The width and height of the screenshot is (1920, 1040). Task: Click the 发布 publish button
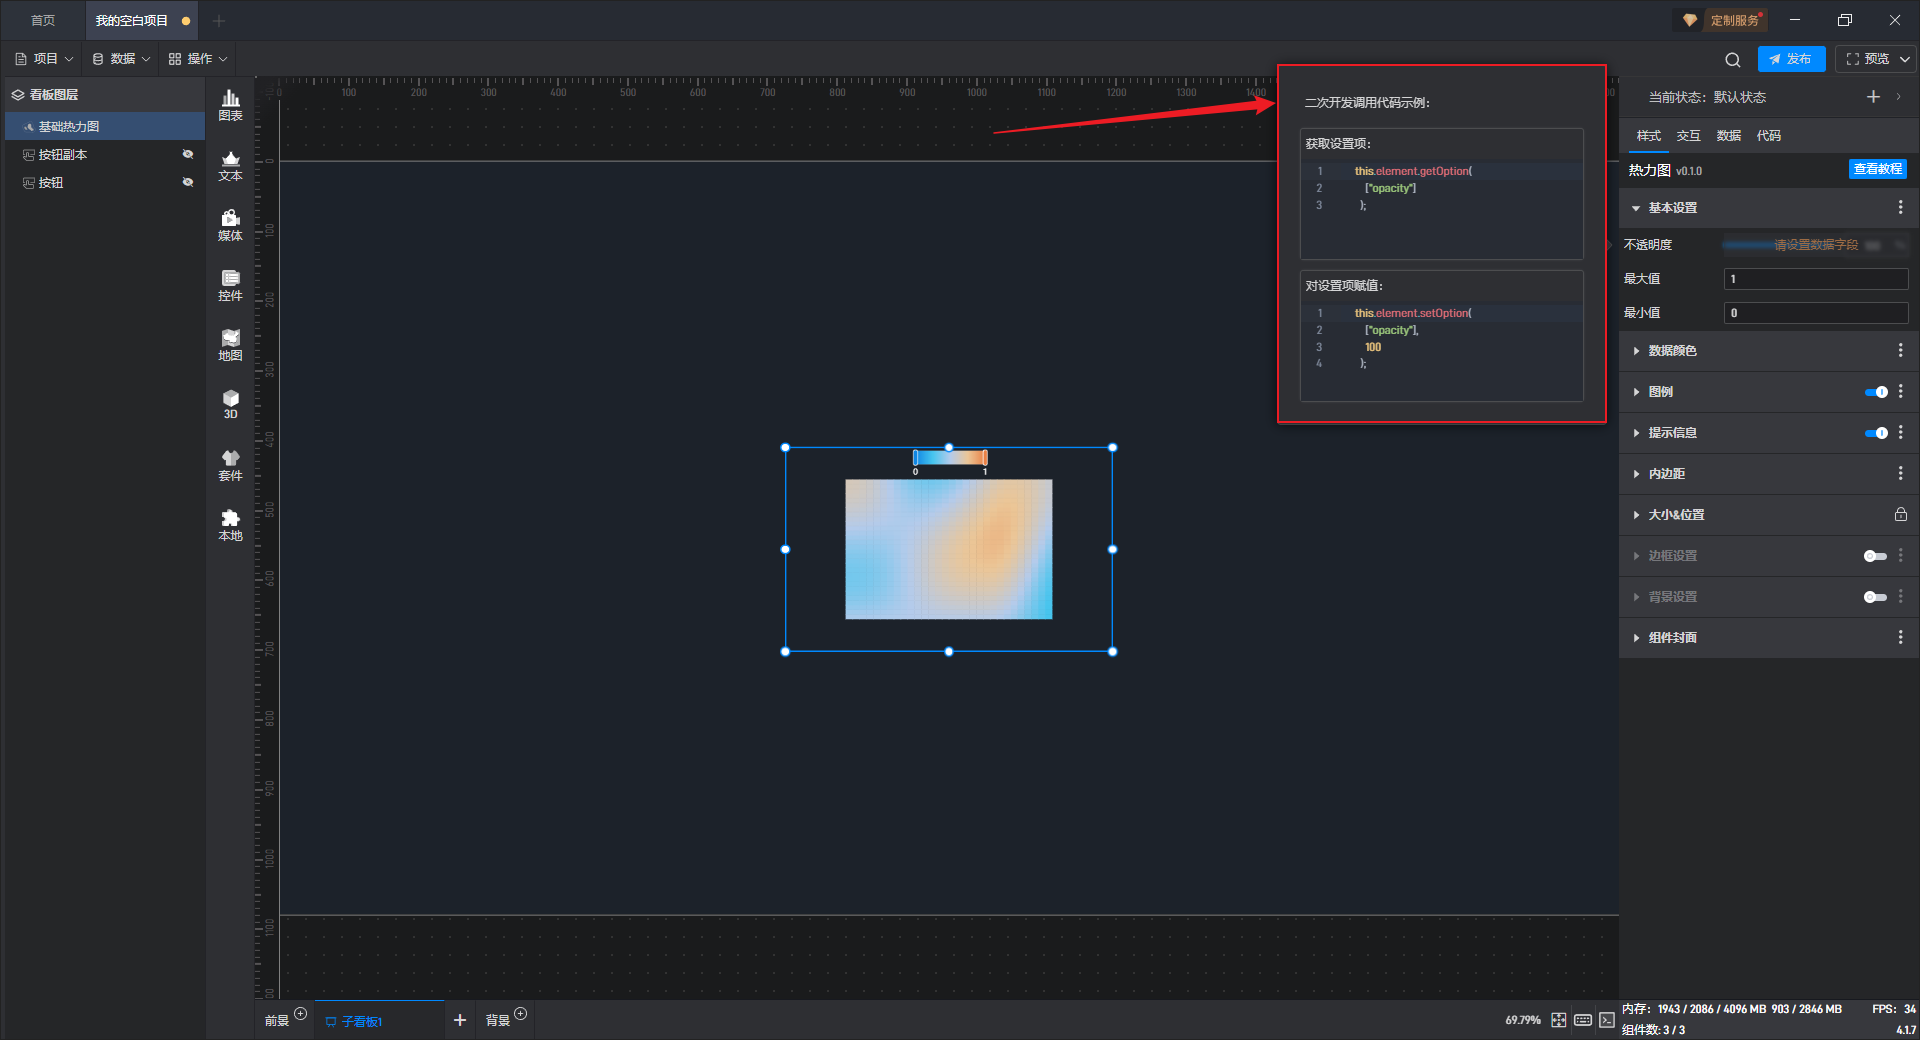point(1791,59)
